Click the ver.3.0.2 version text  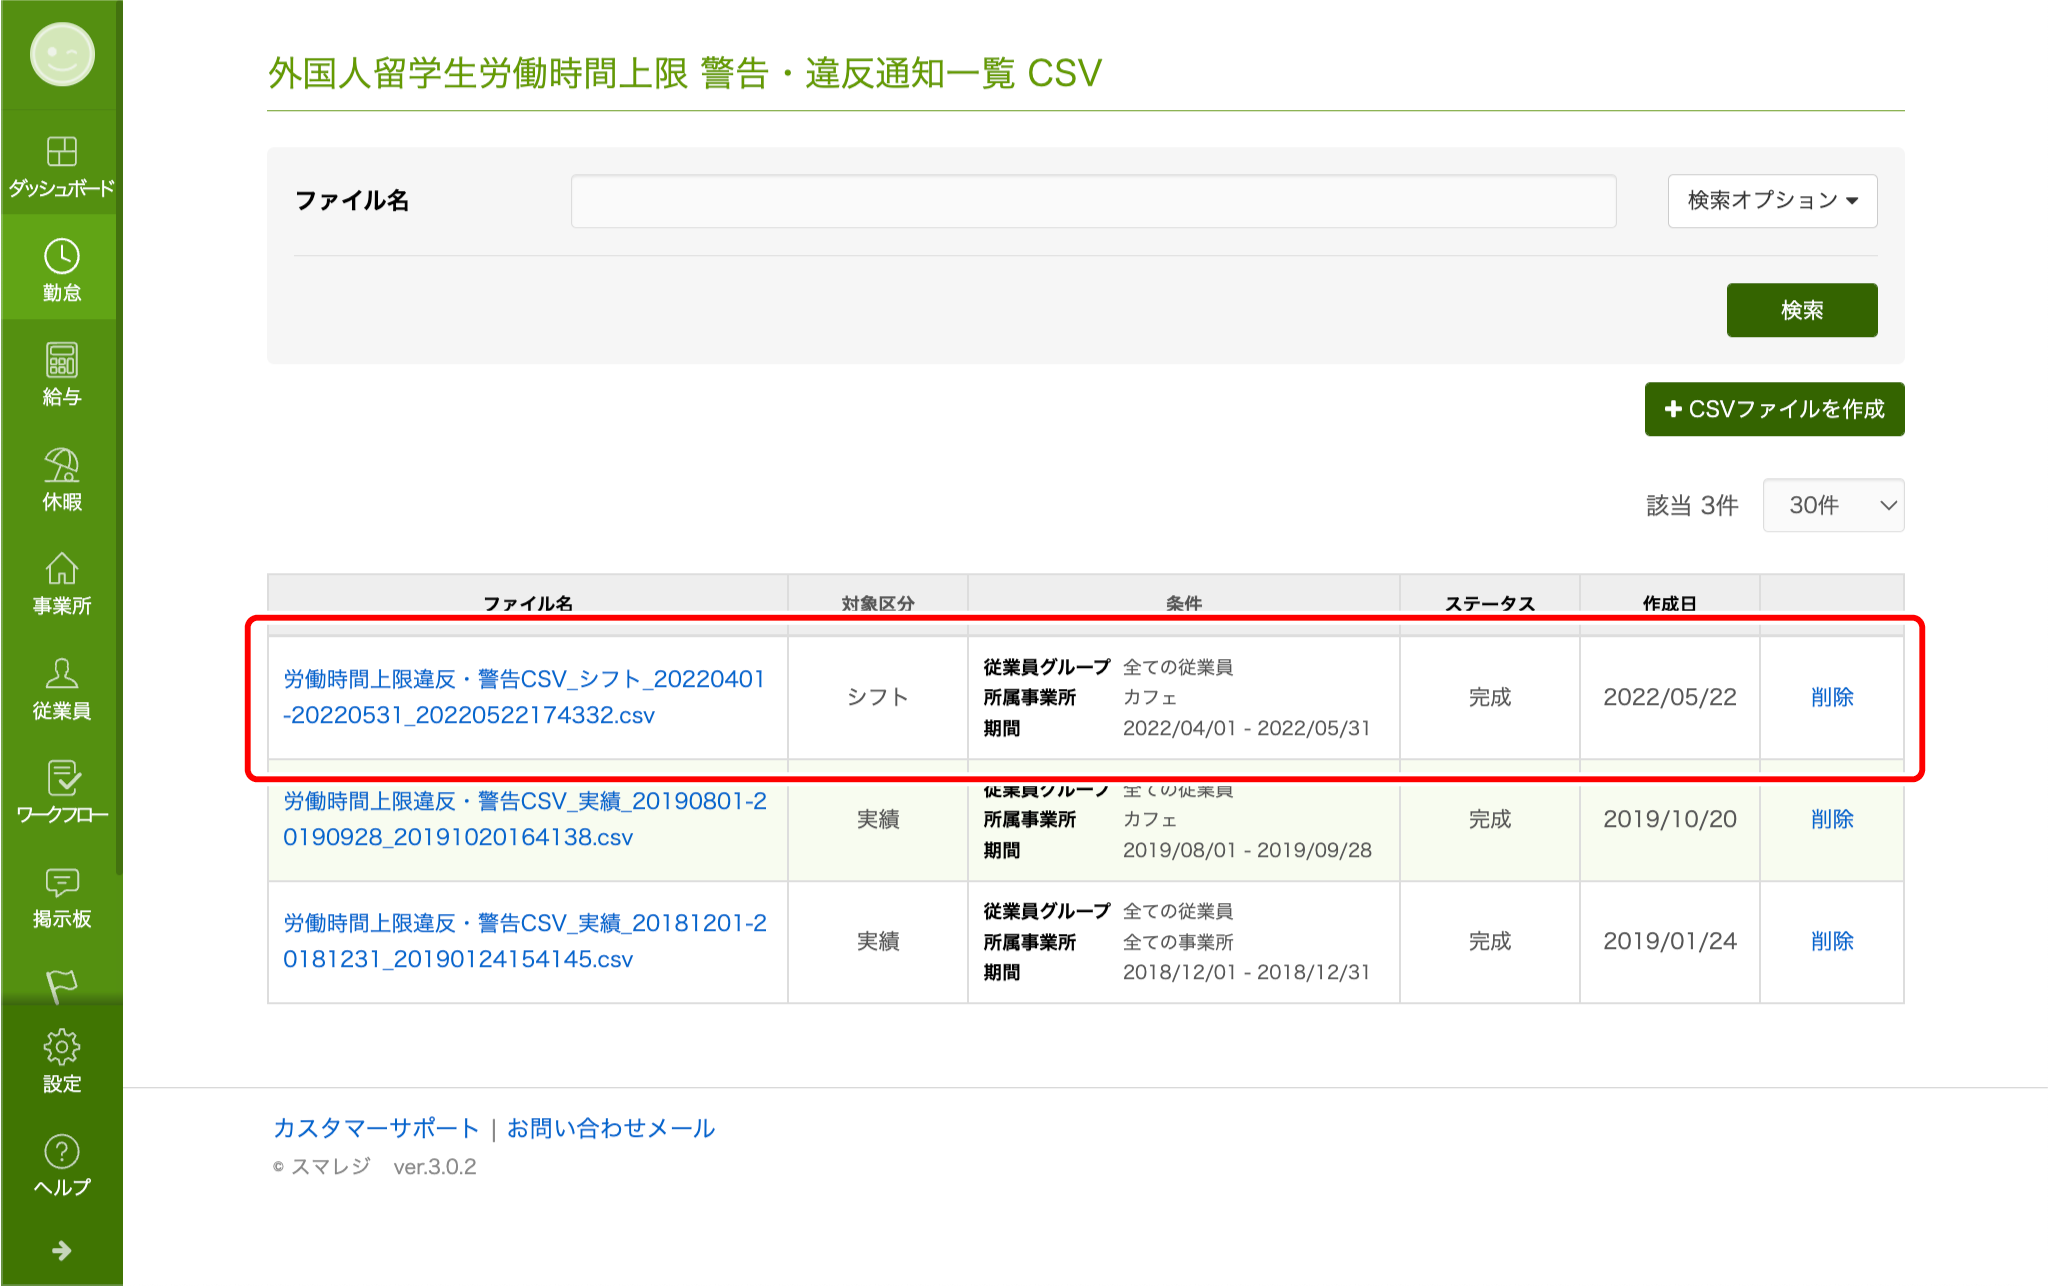(x=435, y=1167)
